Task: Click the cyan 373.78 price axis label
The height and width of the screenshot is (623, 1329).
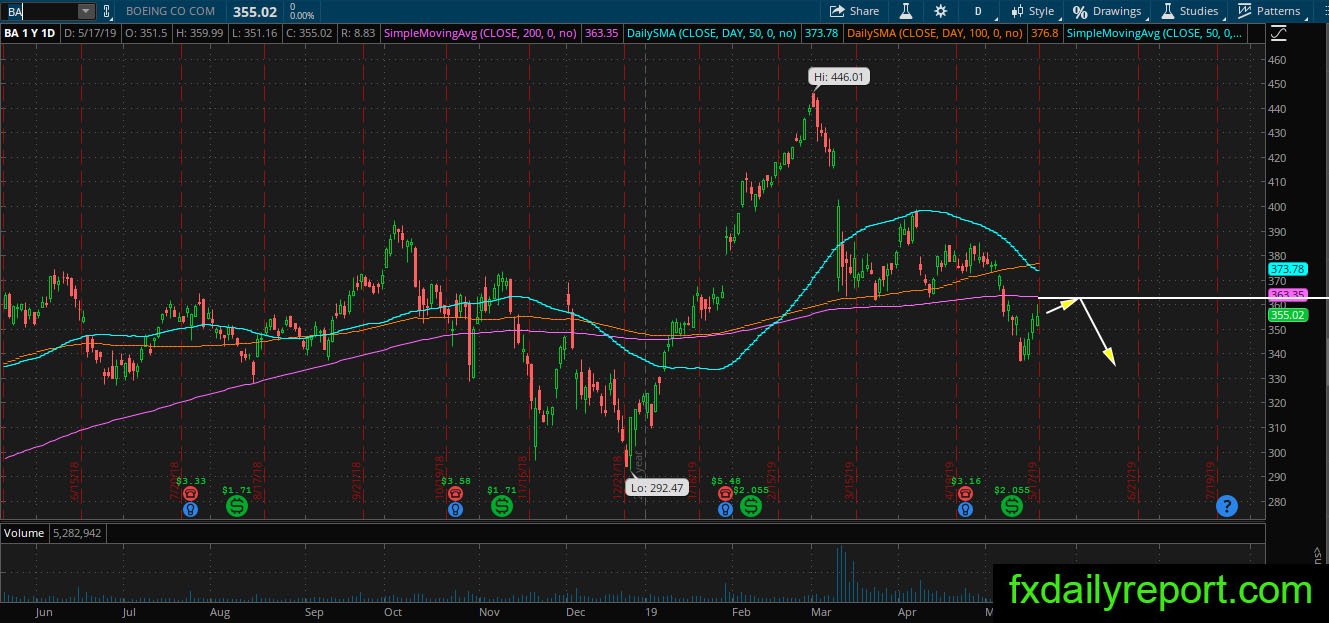Action: pos(1288,269)
